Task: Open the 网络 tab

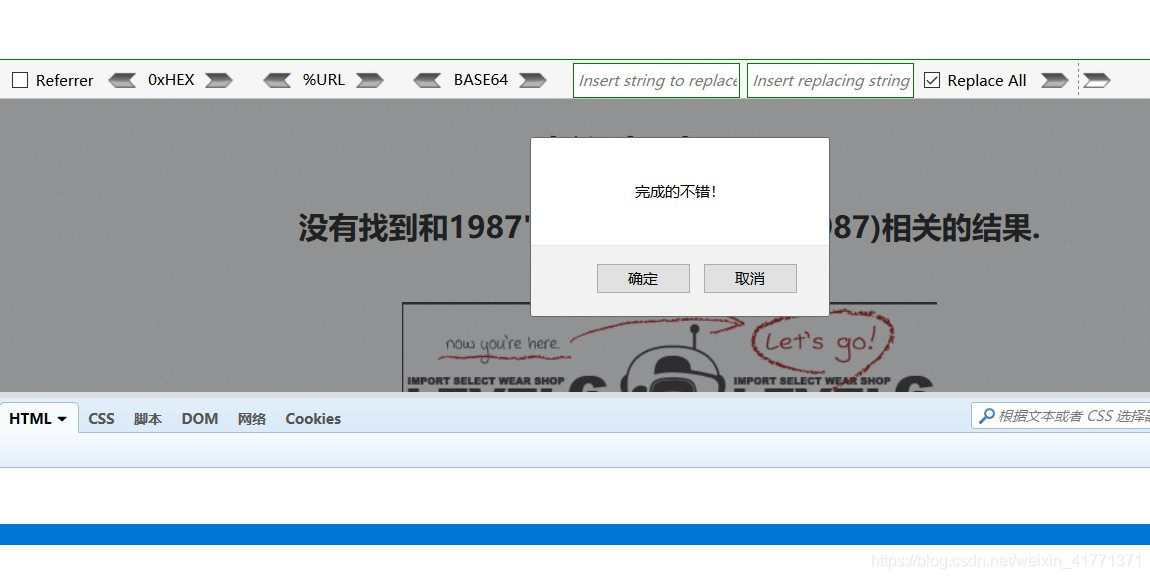Action: pyautogui.click(x=252, y=418)
